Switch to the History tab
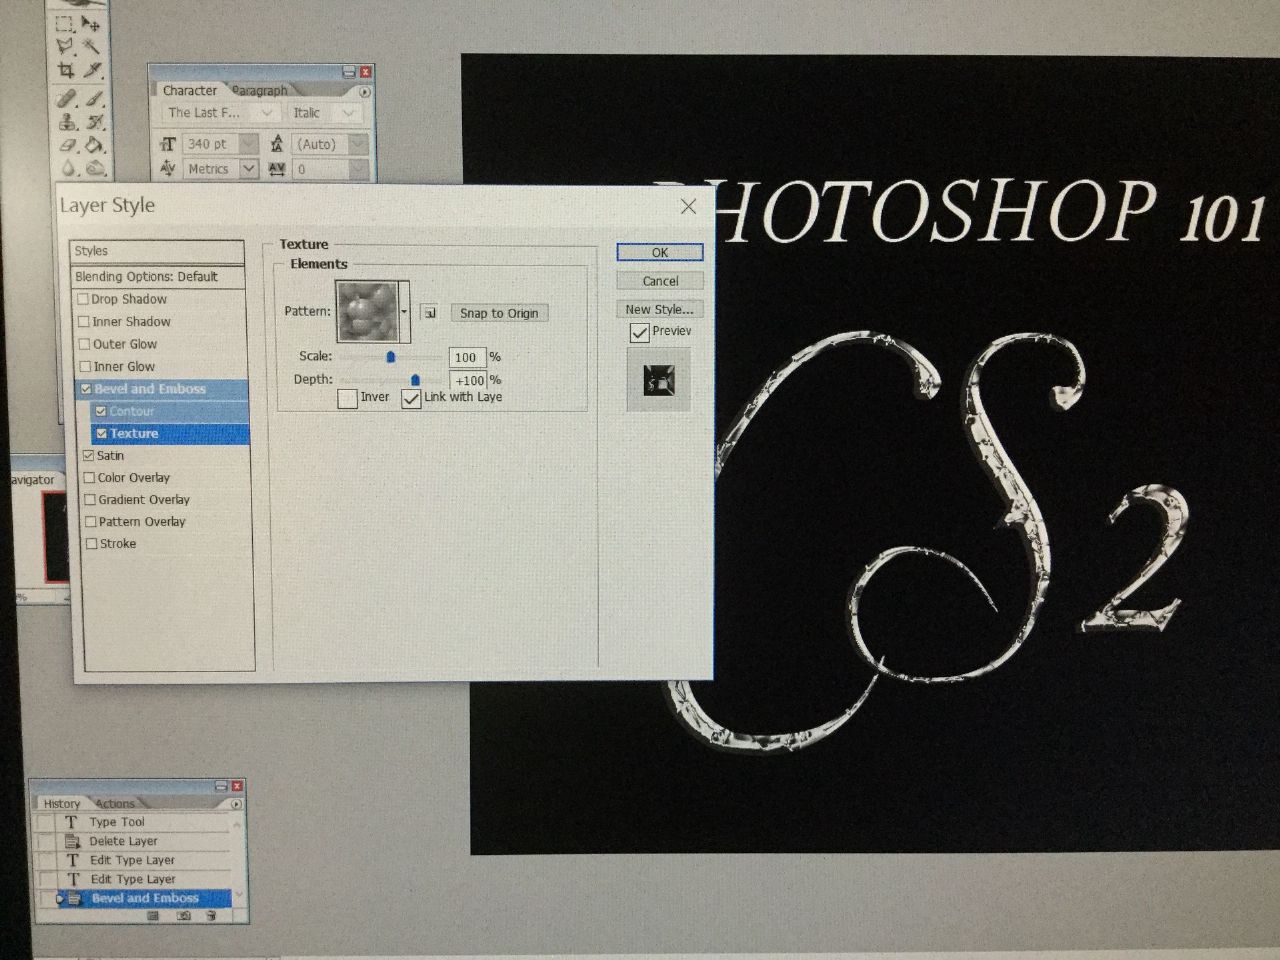 [62, 803]
